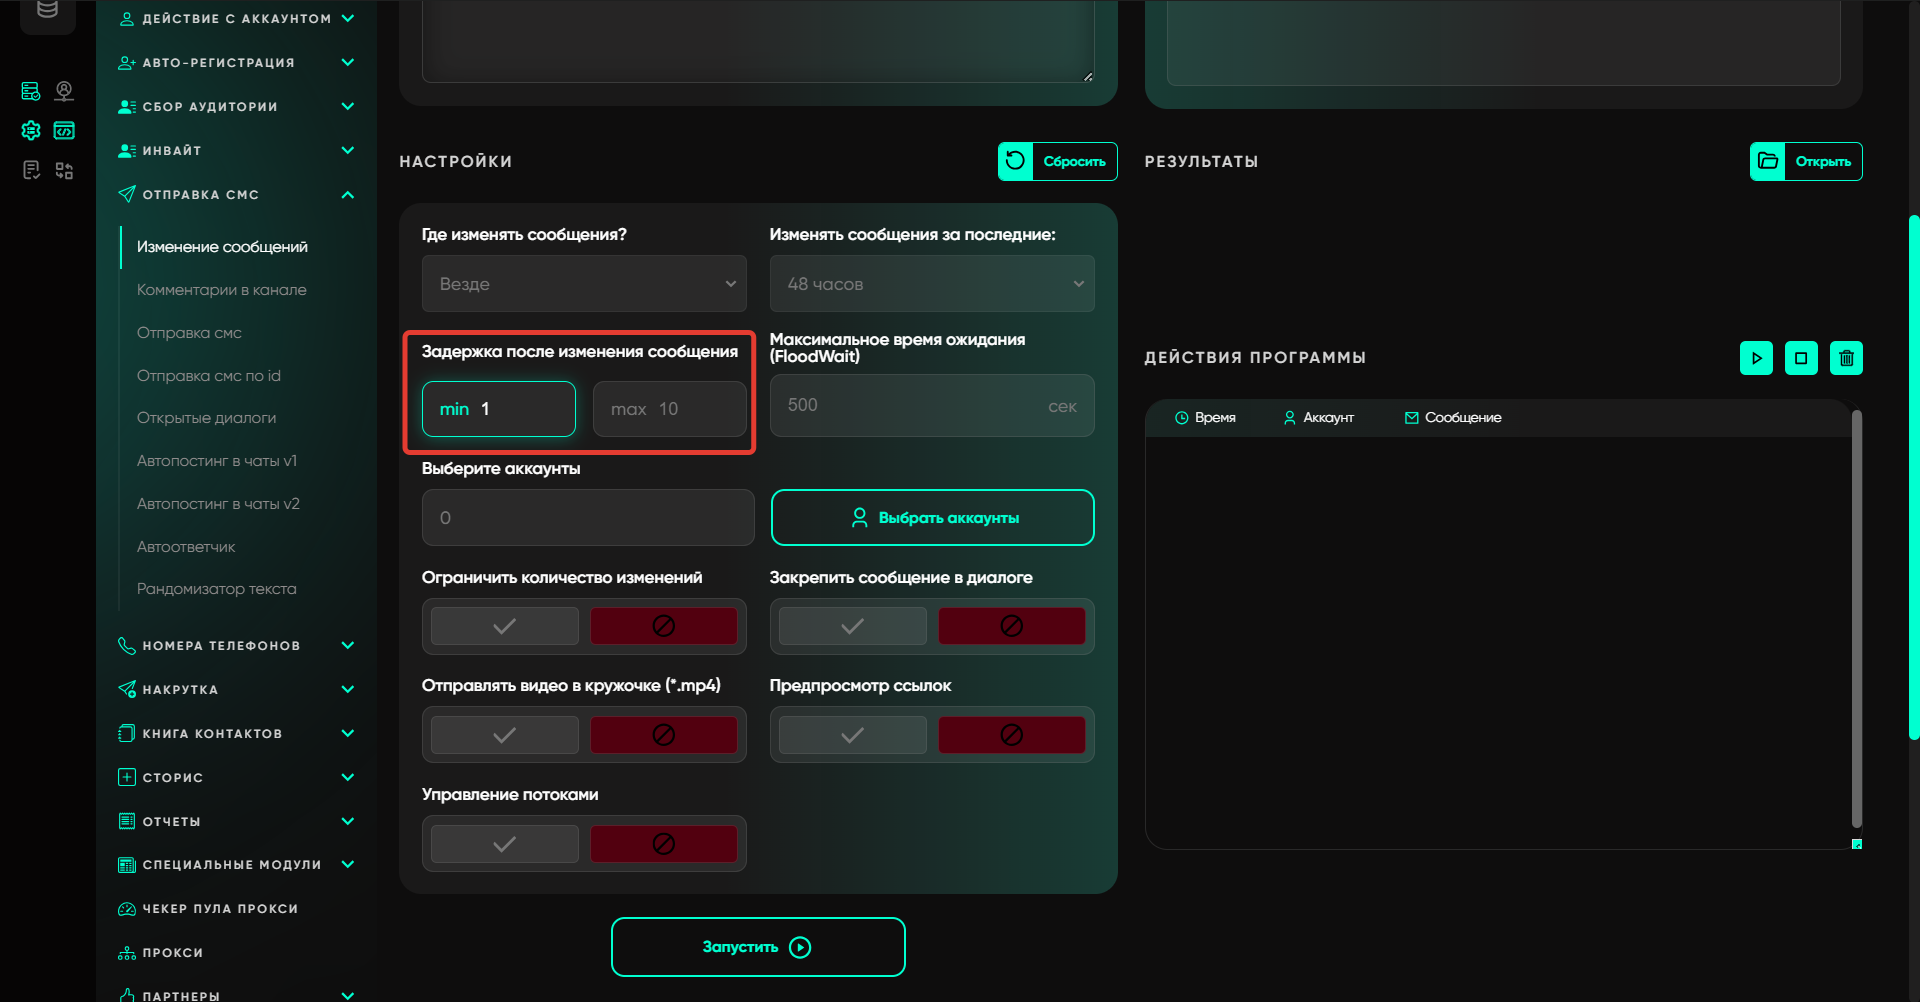Click the code window icon in left rail
This screenshot has height=1002, width=1920.
pyautogui.click(x=64, y=131)
